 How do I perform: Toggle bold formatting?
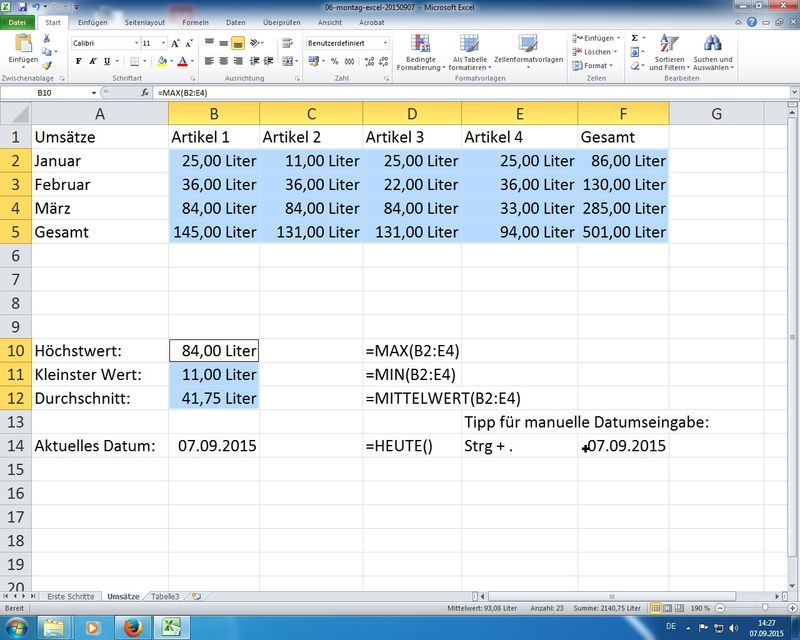(x=78, y=61)
